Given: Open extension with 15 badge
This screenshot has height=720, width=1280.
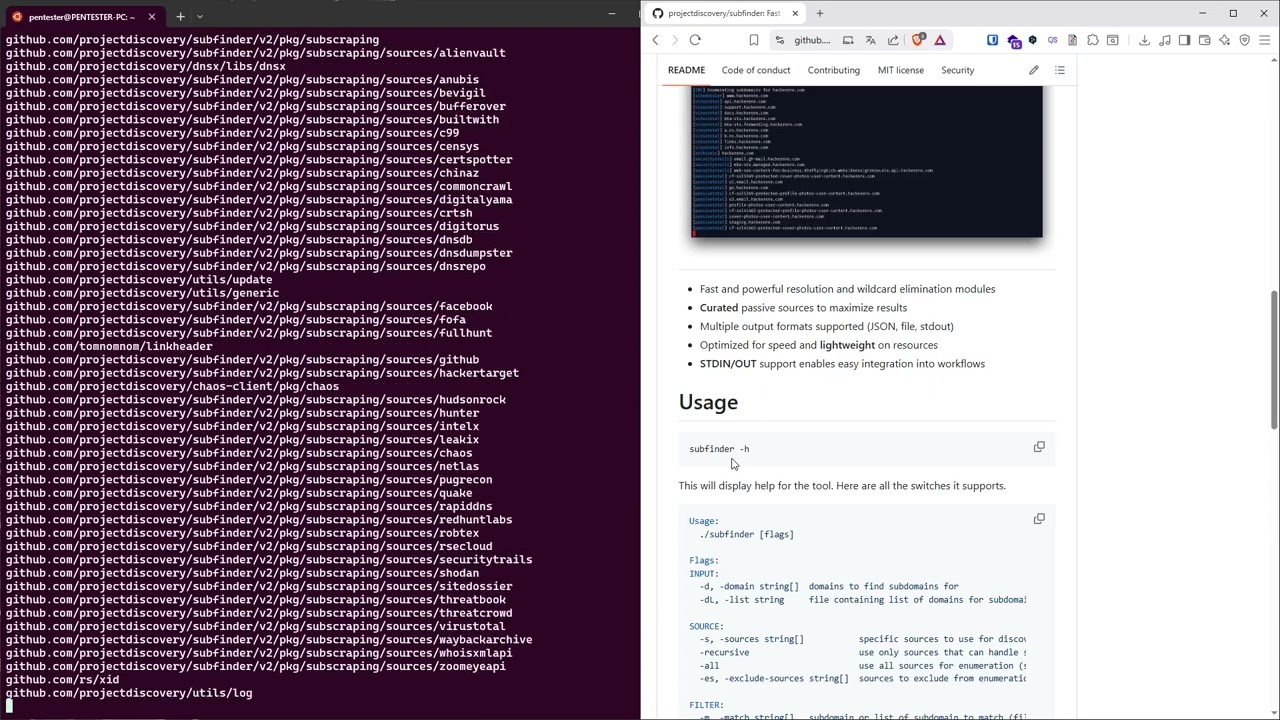Looking at the screenshot, I should (1014, 41).
